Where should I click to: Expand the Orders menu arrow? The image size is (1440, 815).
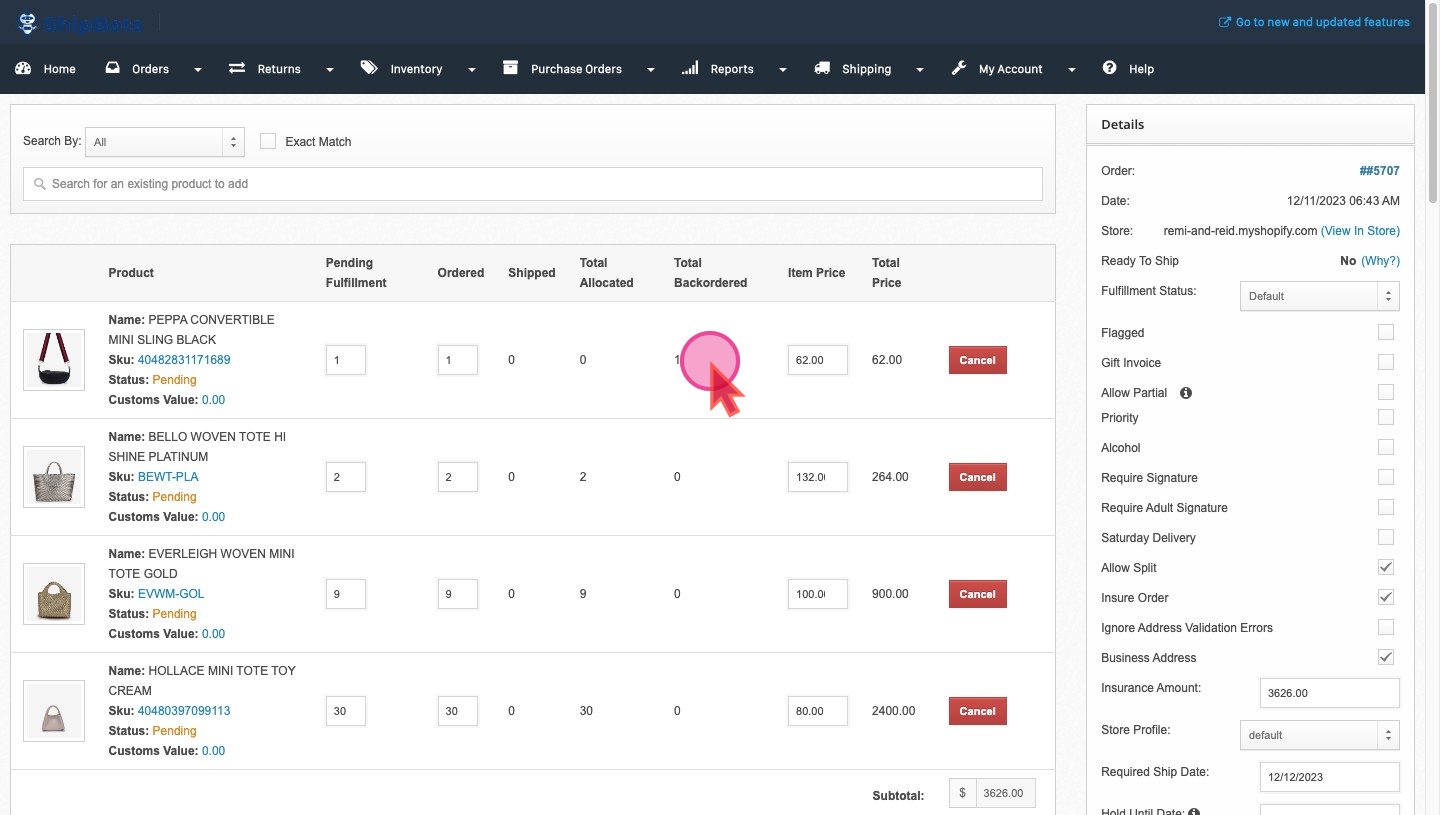pos(197,70)
